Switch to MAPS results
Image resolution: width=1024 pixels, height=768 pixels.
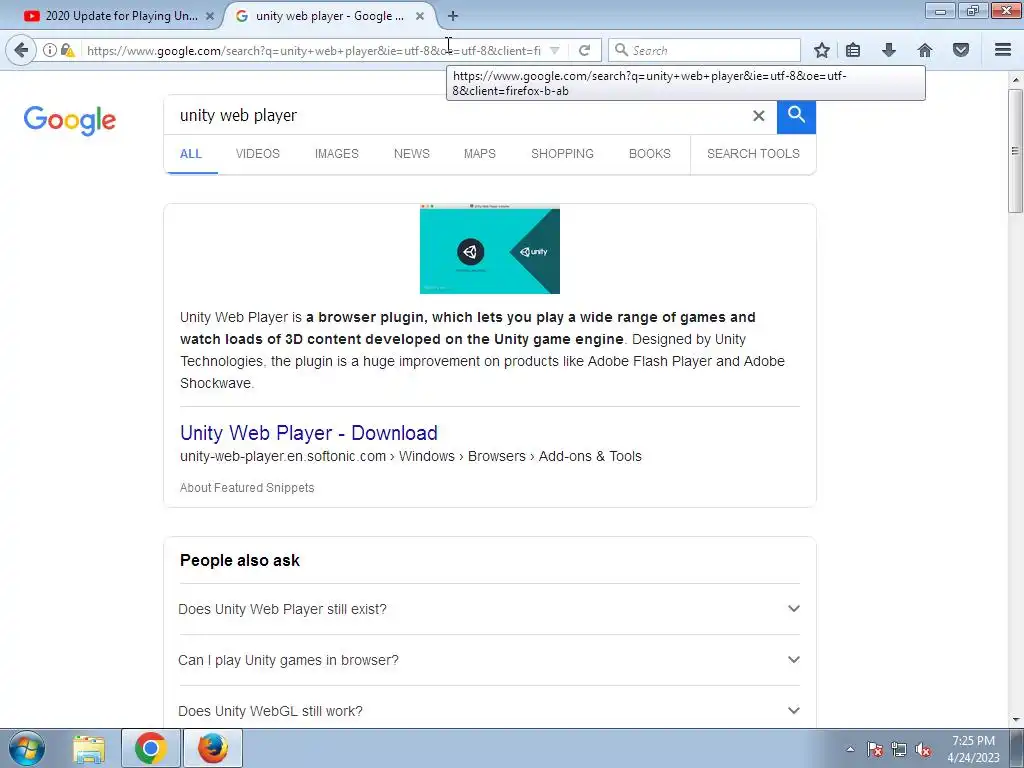(480, 154)
